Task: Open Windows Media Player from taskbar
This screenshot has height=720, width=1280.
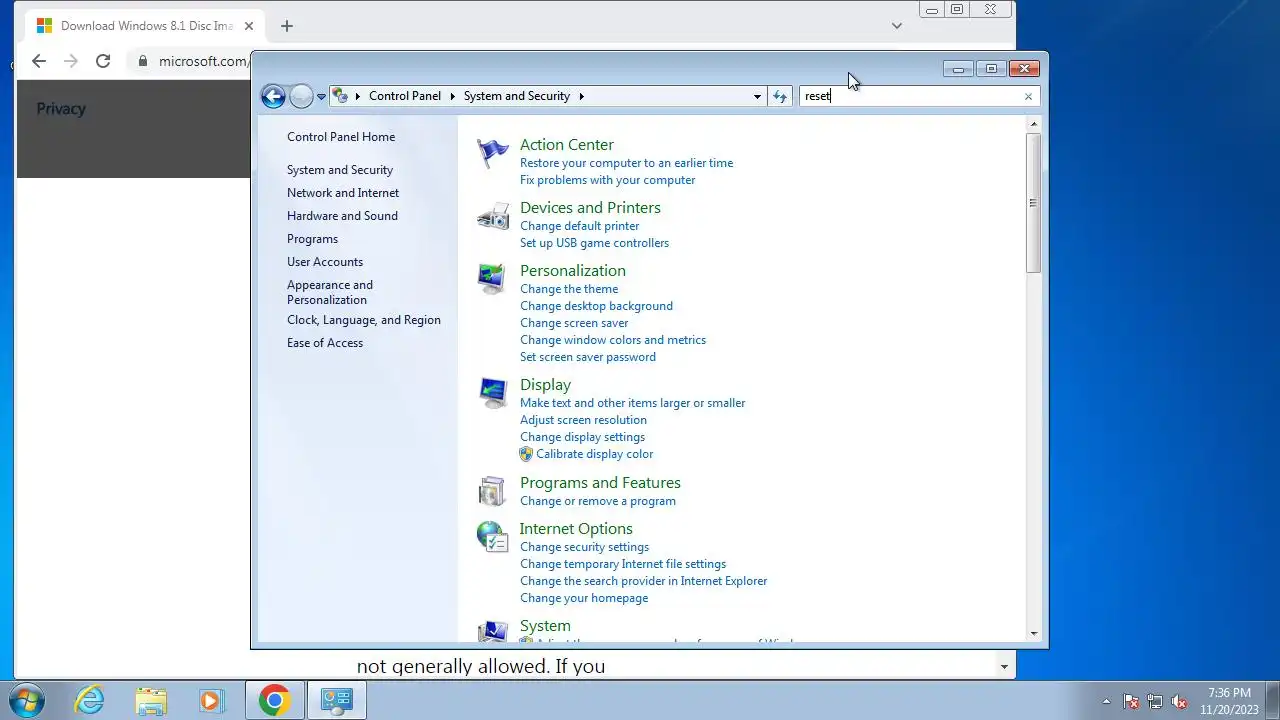Action: pyautogui.click(x=211, y=700)
